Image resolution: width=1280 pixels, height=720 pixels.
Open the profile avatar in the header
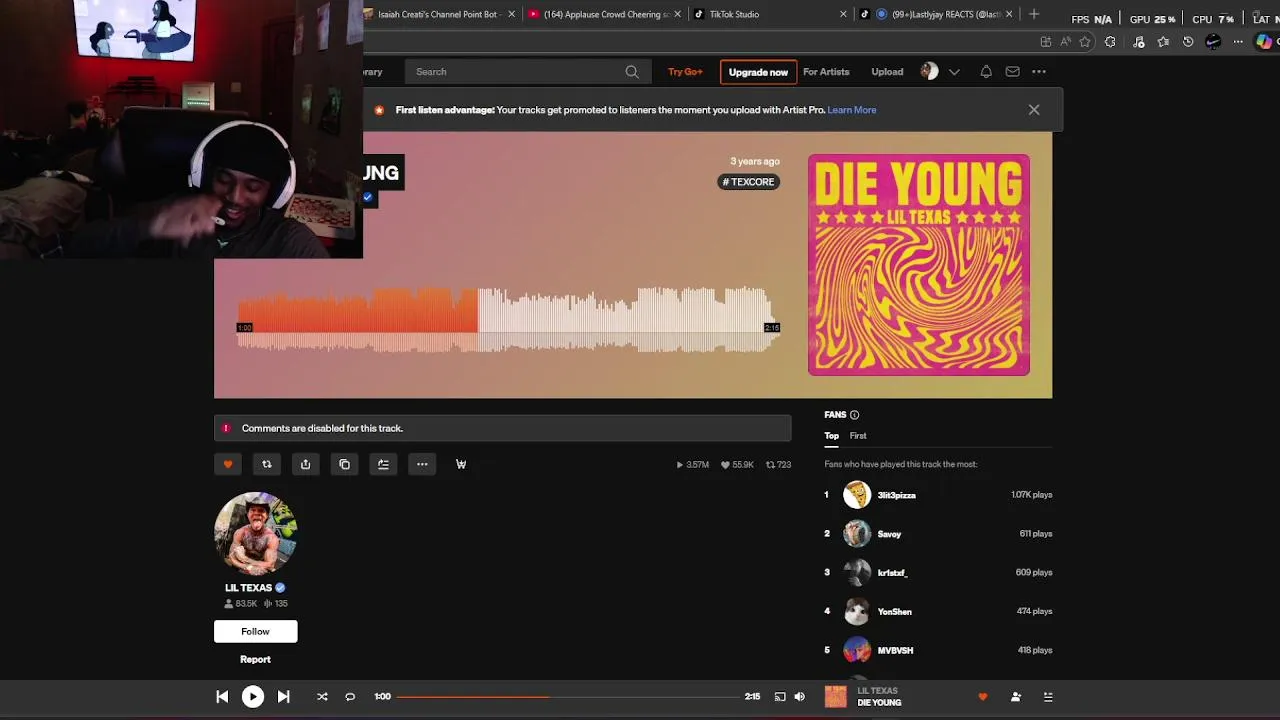click(930, 72)
